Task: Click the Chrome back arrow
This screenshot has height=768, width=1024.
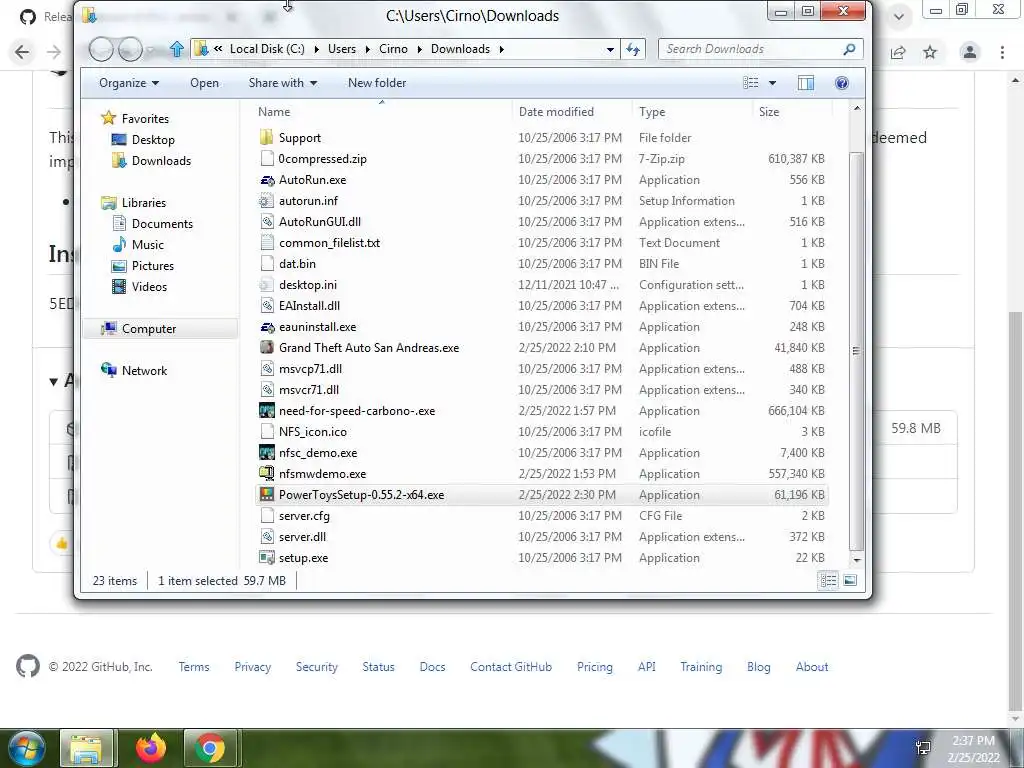Action: [x=22, y=52]
